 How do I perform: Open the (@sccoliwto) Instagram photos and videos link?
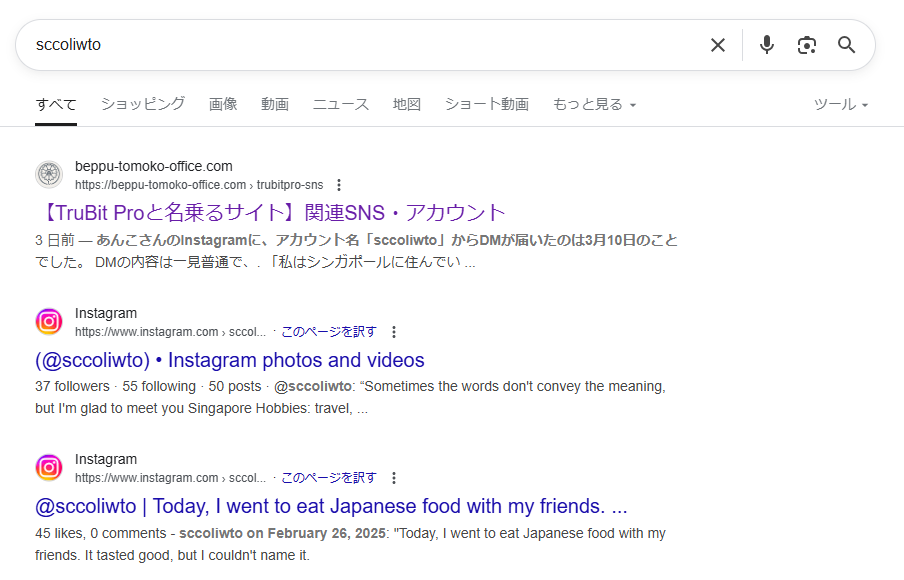tap(229, 360)
